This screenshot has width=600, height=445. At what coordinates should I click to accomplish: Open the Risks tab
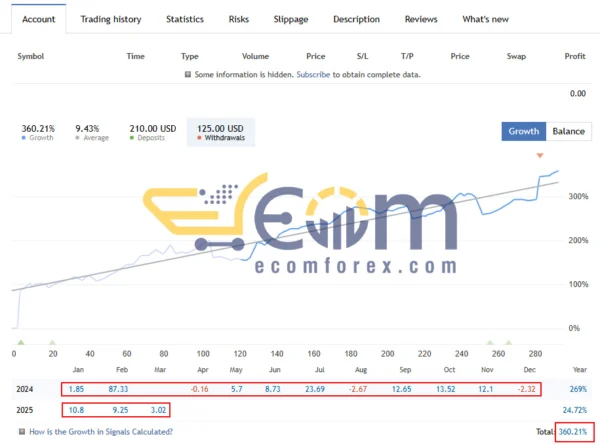click(239, 19)
